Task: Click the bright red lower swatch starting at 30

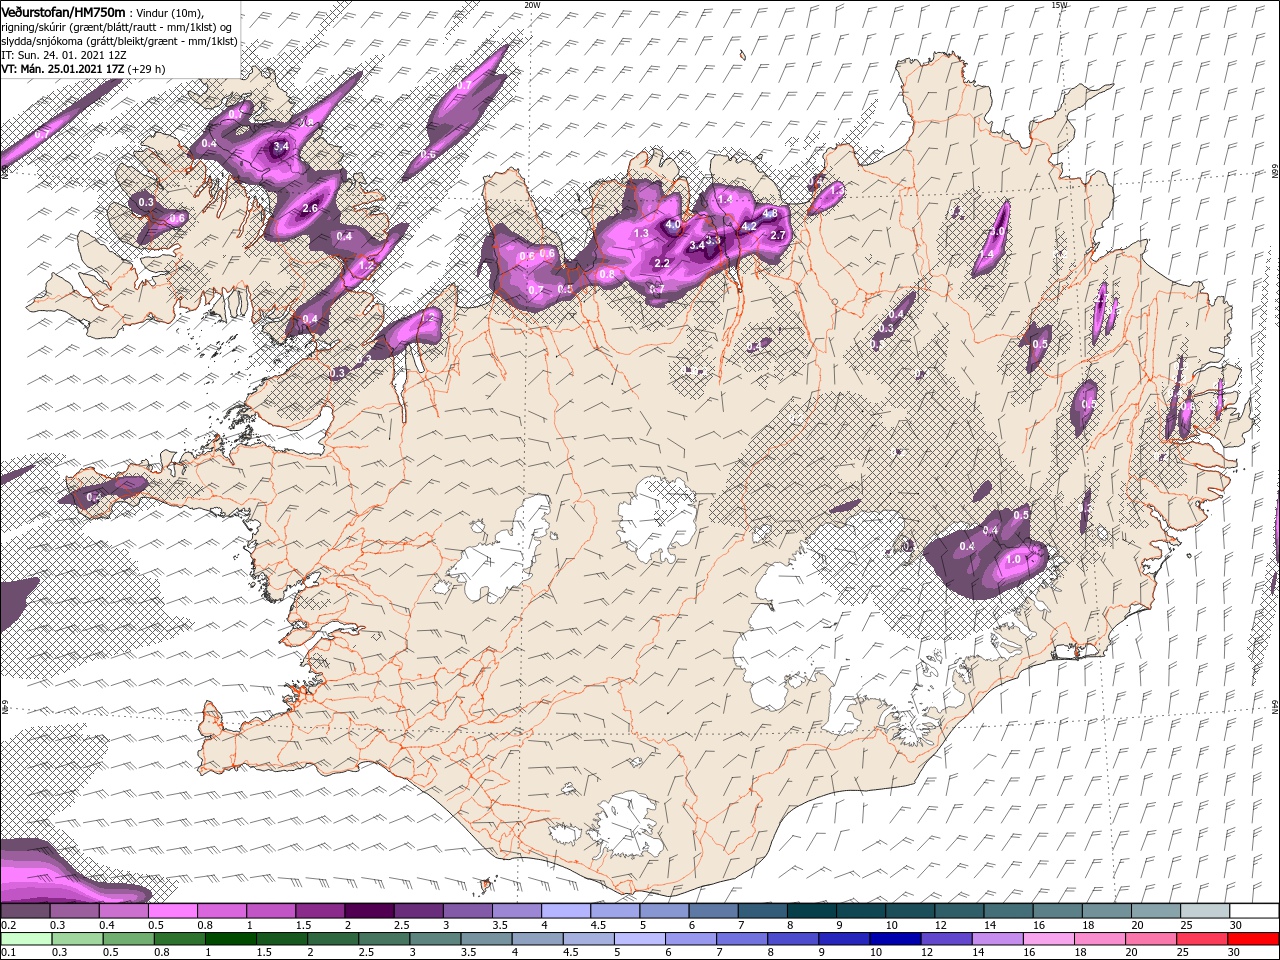Action: (x=1252, y=939)
